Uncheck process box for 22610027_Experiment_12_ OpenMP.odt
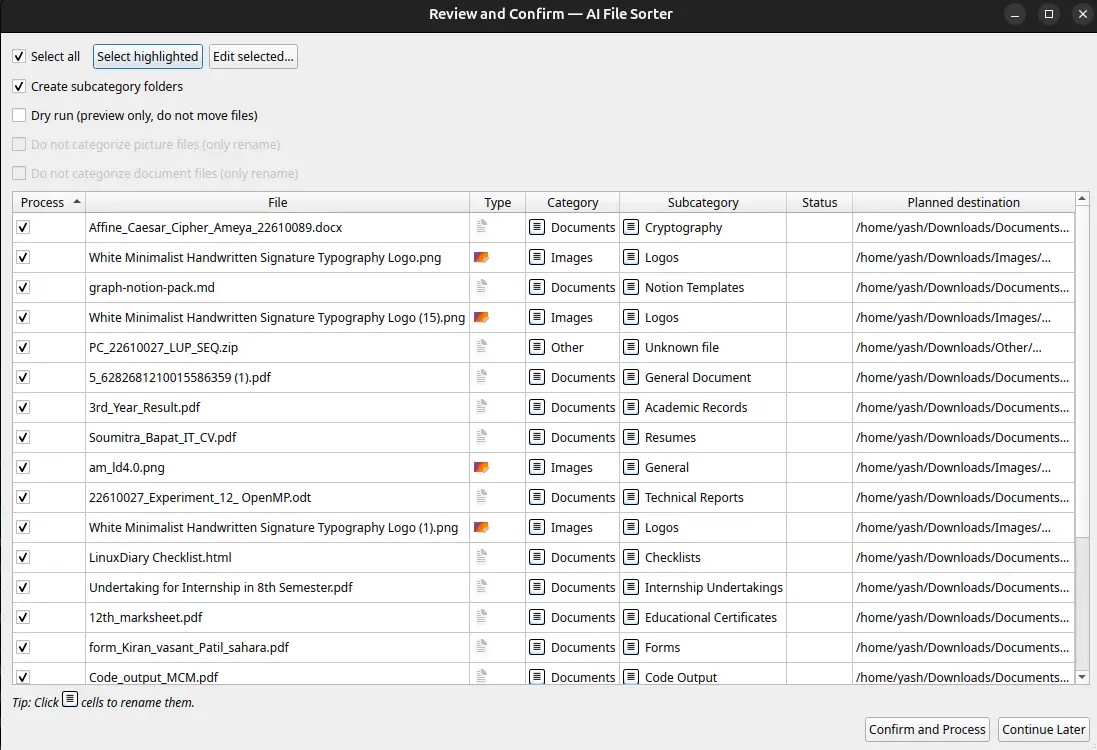This screenshot has width=1097, height=750. click(23, 497)
